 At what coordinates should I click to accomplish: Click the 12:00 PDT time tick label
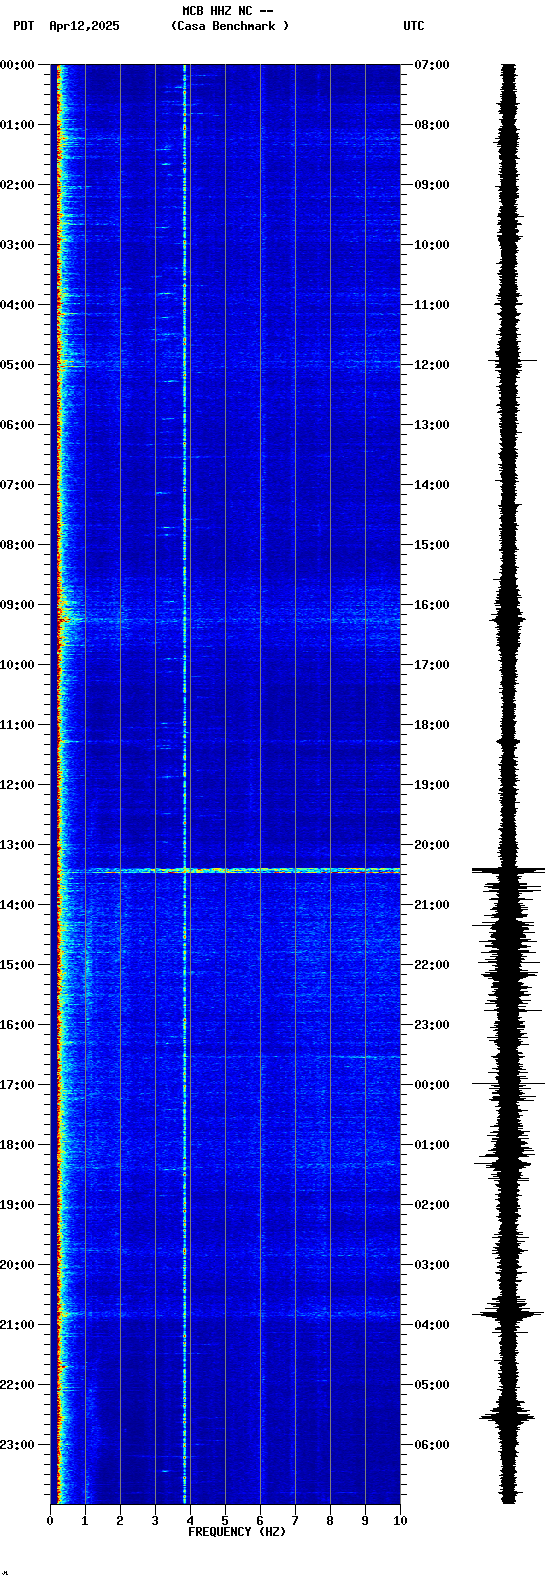coord(17,785)
